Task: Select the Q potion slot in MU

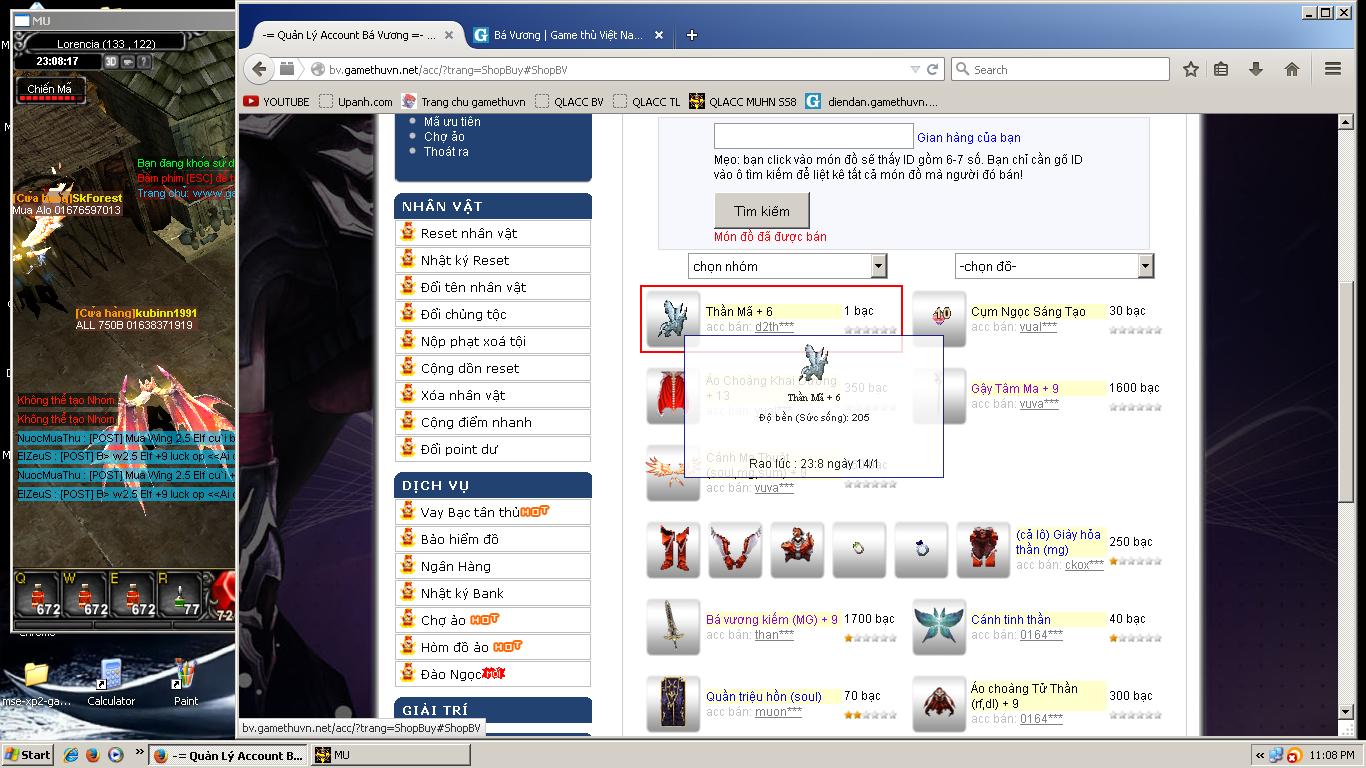Action: click(39, 594)
